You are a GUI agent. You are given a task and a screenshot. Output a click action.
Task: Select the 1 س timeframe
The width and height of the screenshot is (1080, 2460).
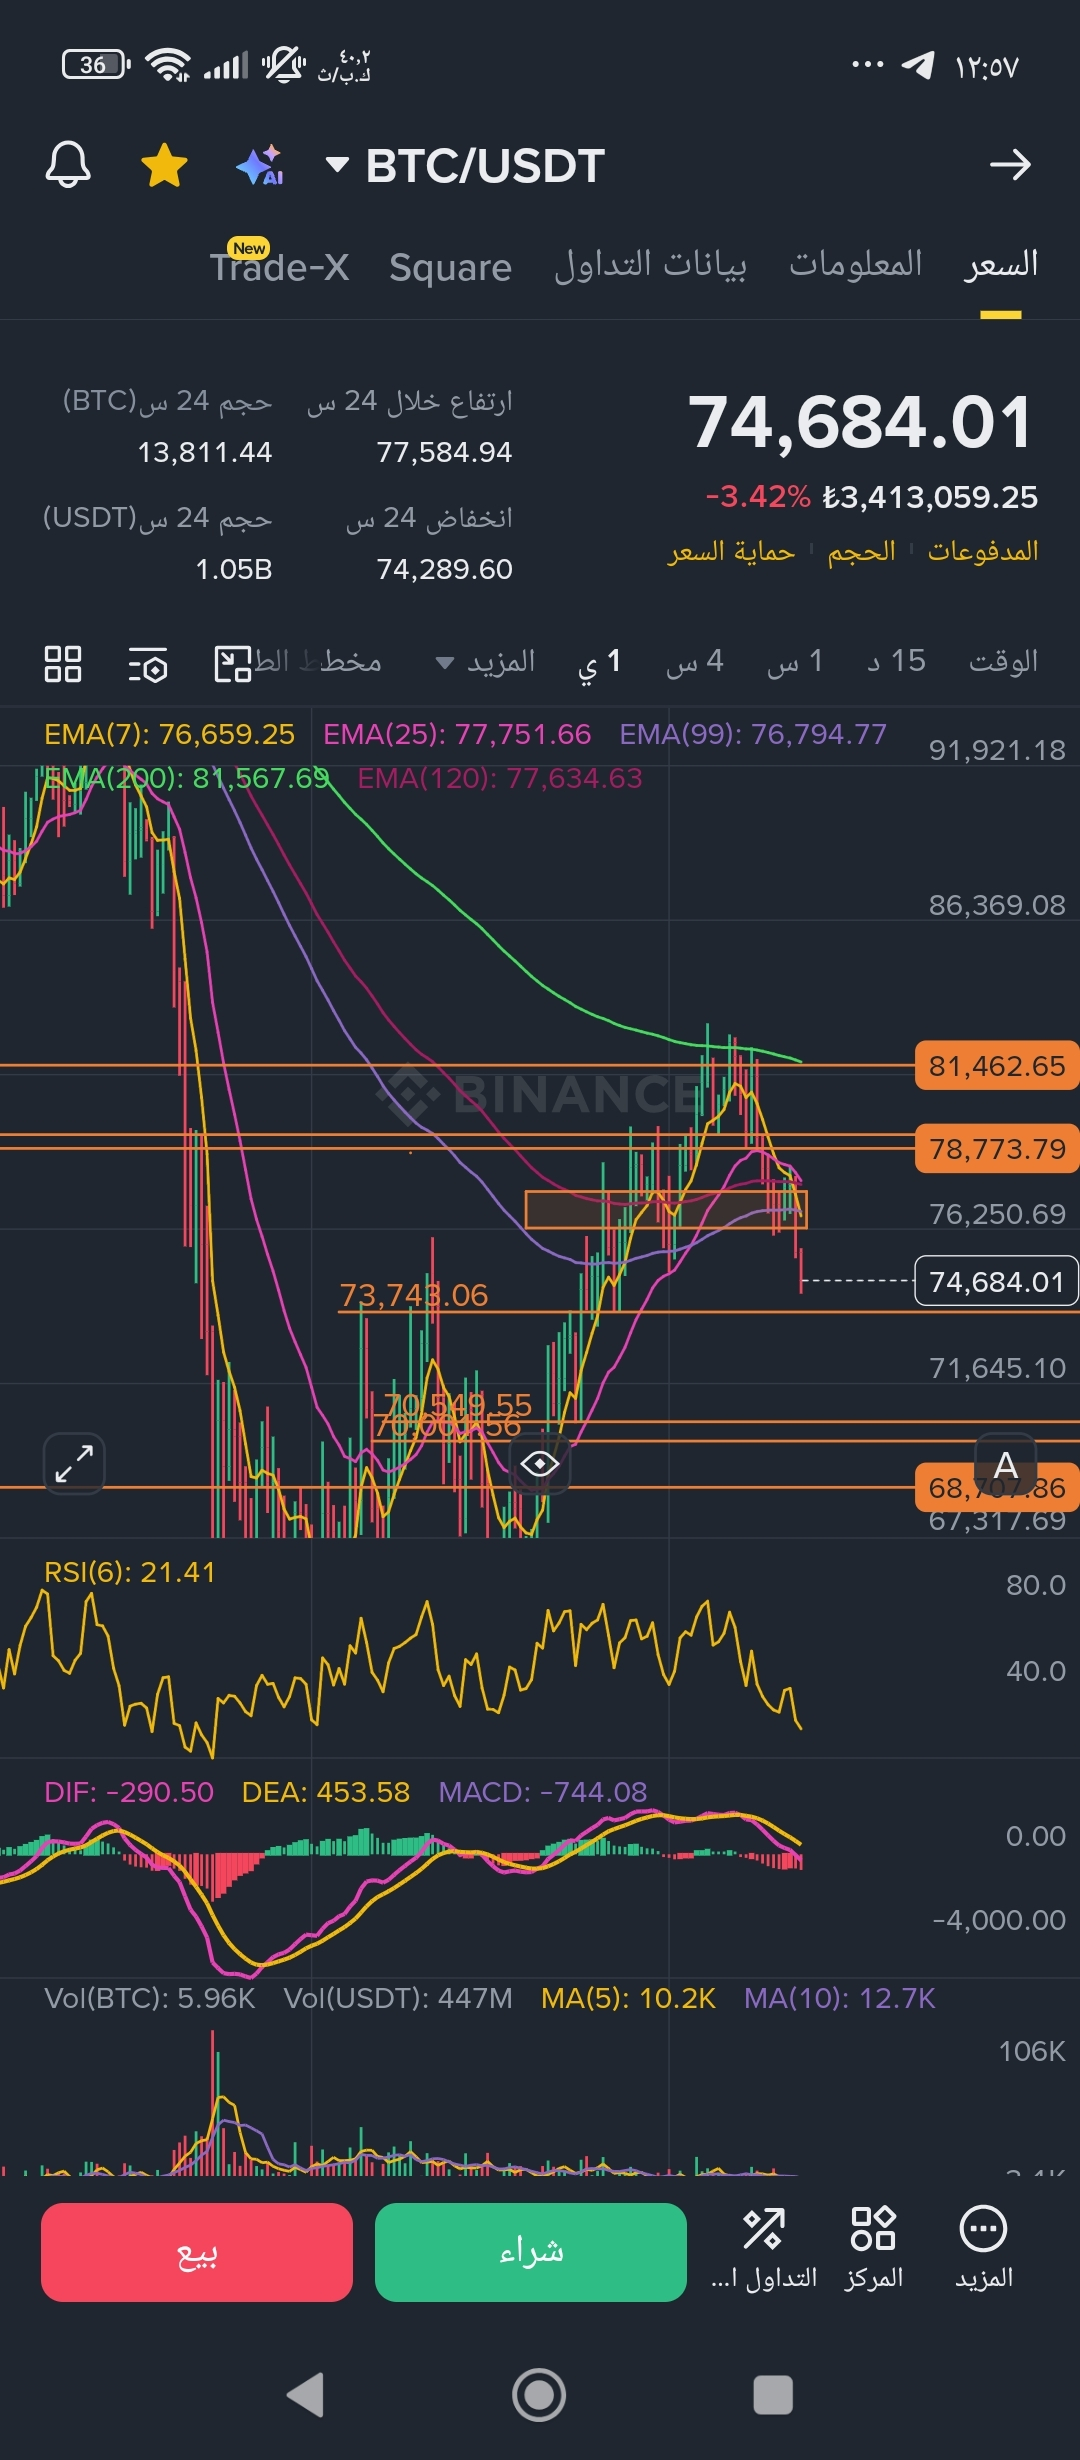tap(795, 662)
